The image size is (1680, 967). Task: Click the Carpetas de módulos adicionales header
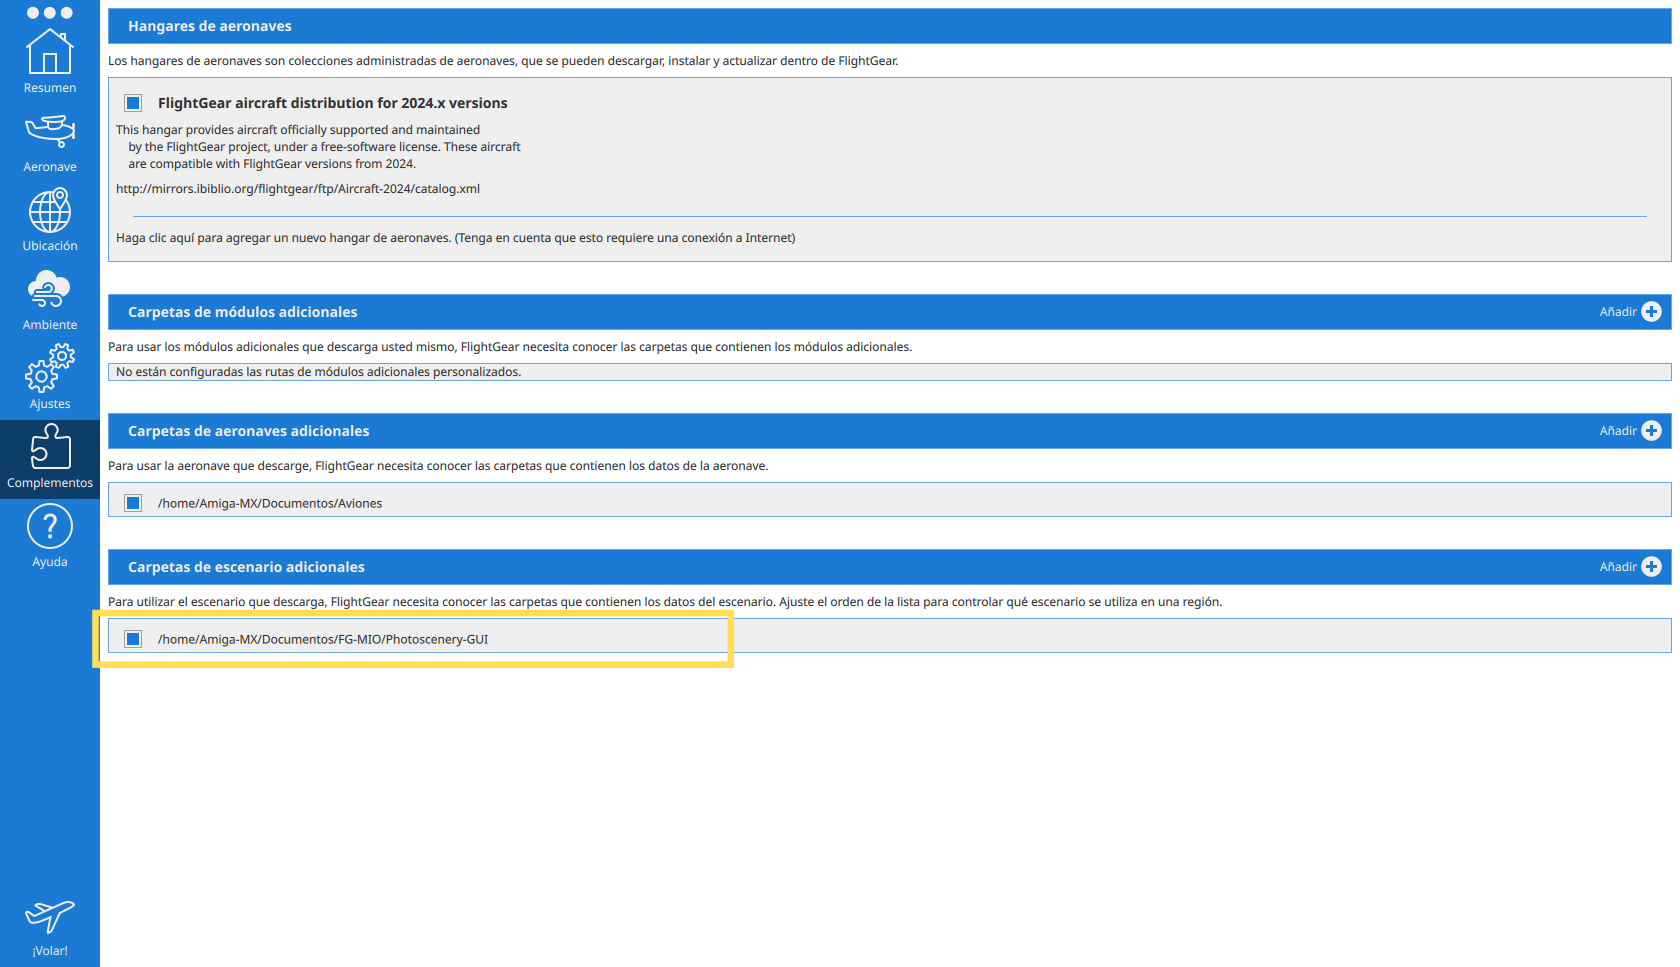pos(890,312)
